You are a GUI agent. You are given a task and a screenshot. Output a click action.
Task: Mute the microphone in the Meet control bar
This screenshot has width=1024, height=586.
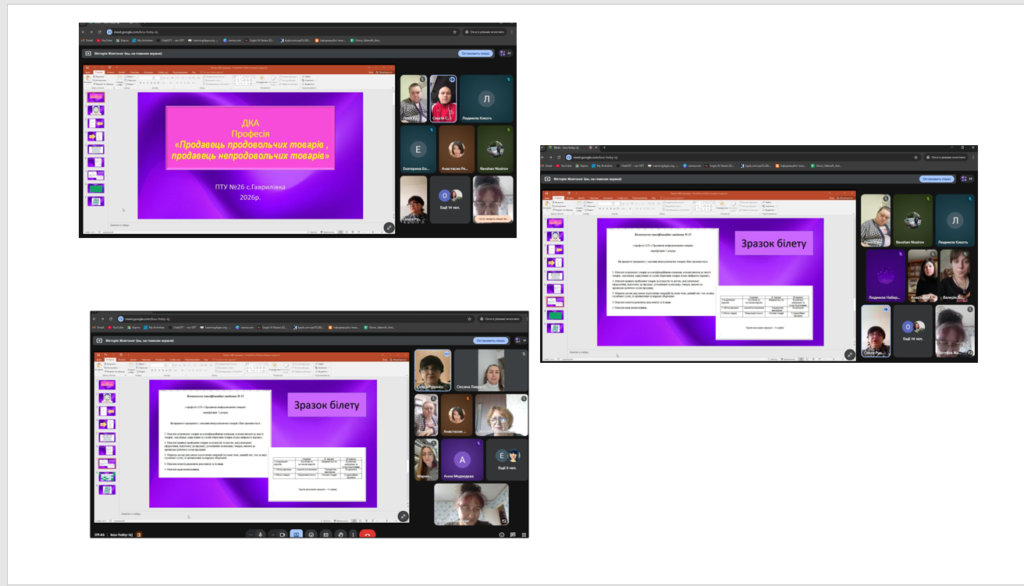pyautogui.click(x=259, y=534)
